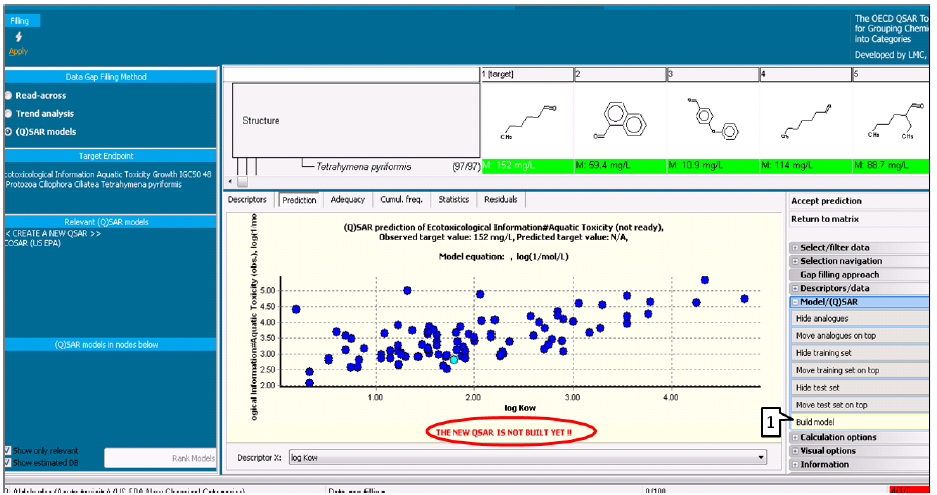Click the Apply lightning icon
The image size is (937, 495).
[19, 37]
